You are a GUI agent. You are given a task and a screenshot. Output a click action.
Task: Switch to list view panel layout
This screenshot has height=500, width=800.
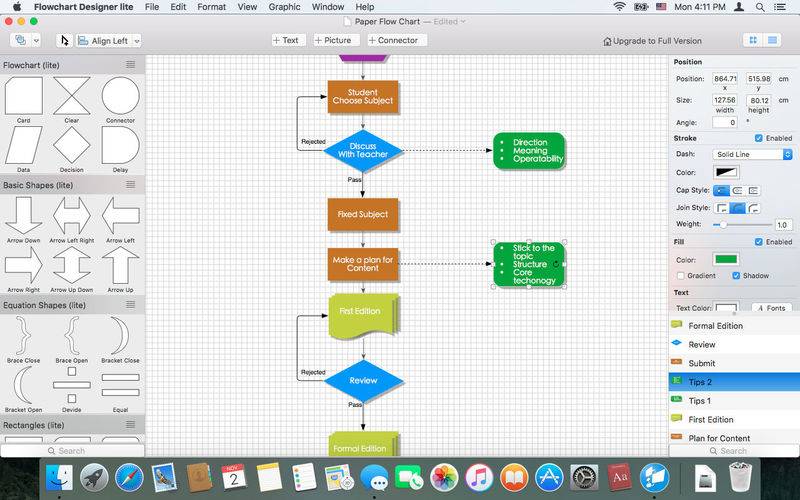pyautogui.click(x=772, y=40)
